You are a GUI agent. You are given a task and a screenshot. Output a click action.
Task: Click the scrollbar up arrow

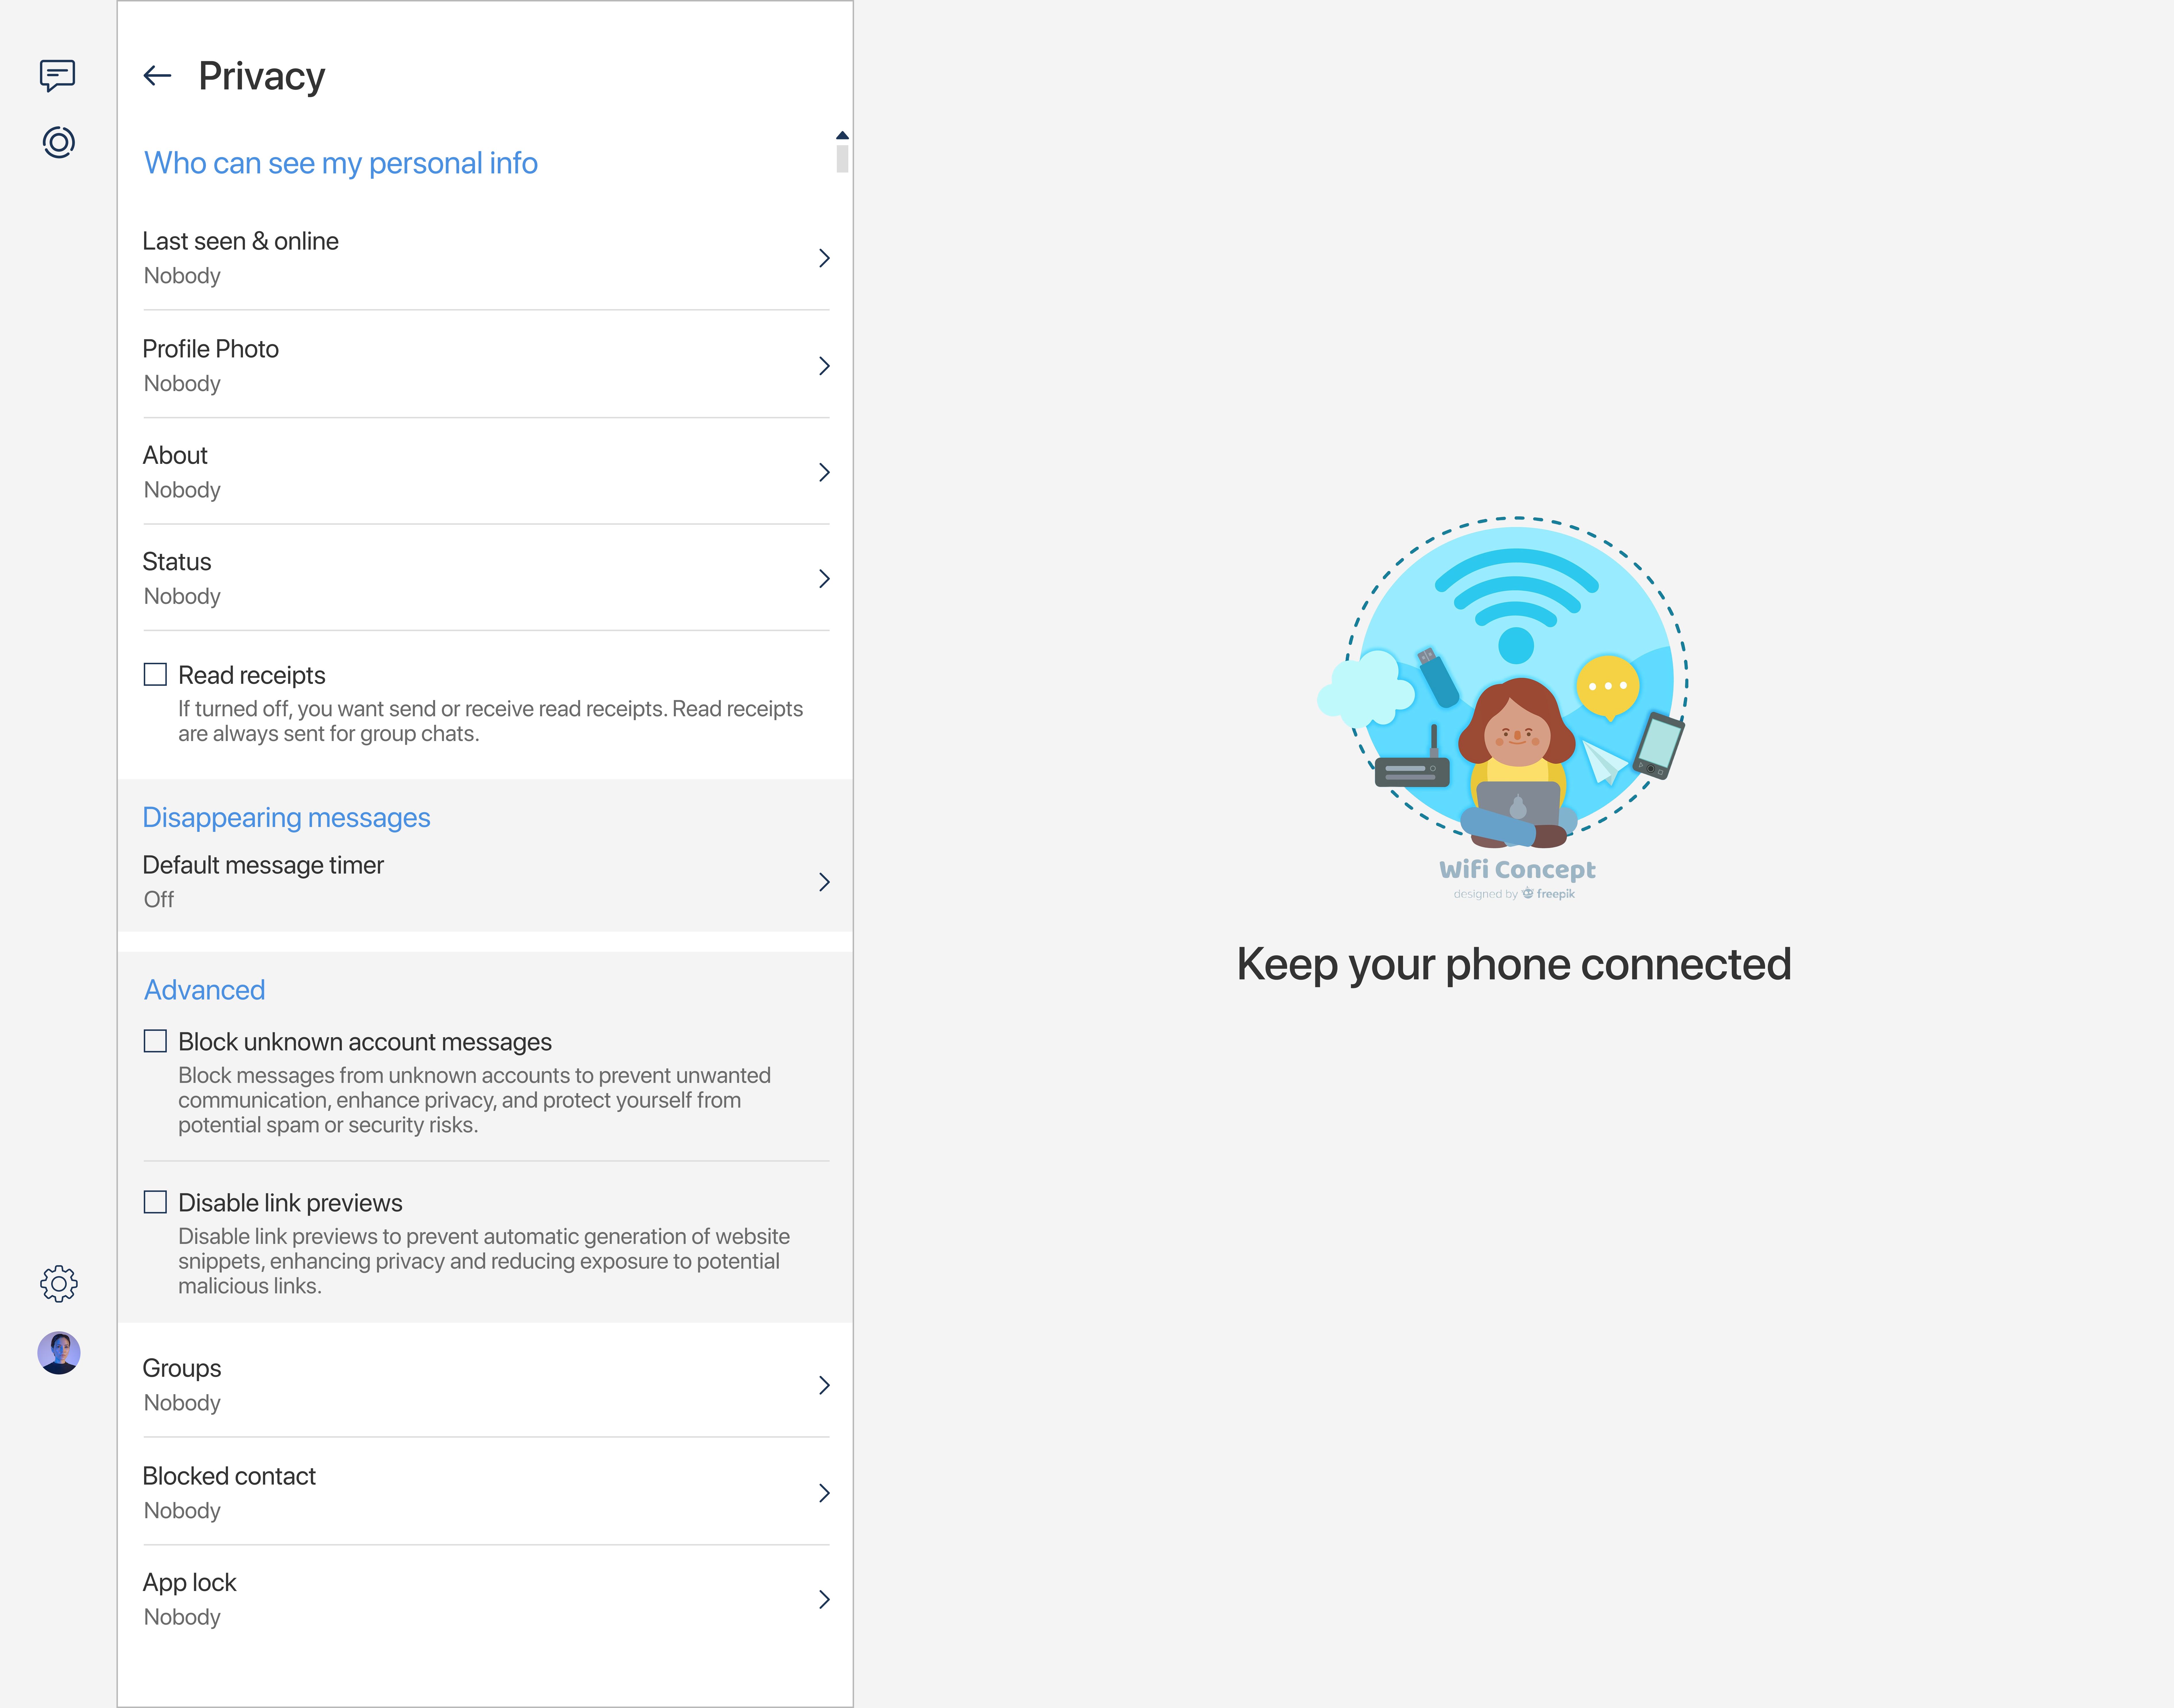(842, 135)
